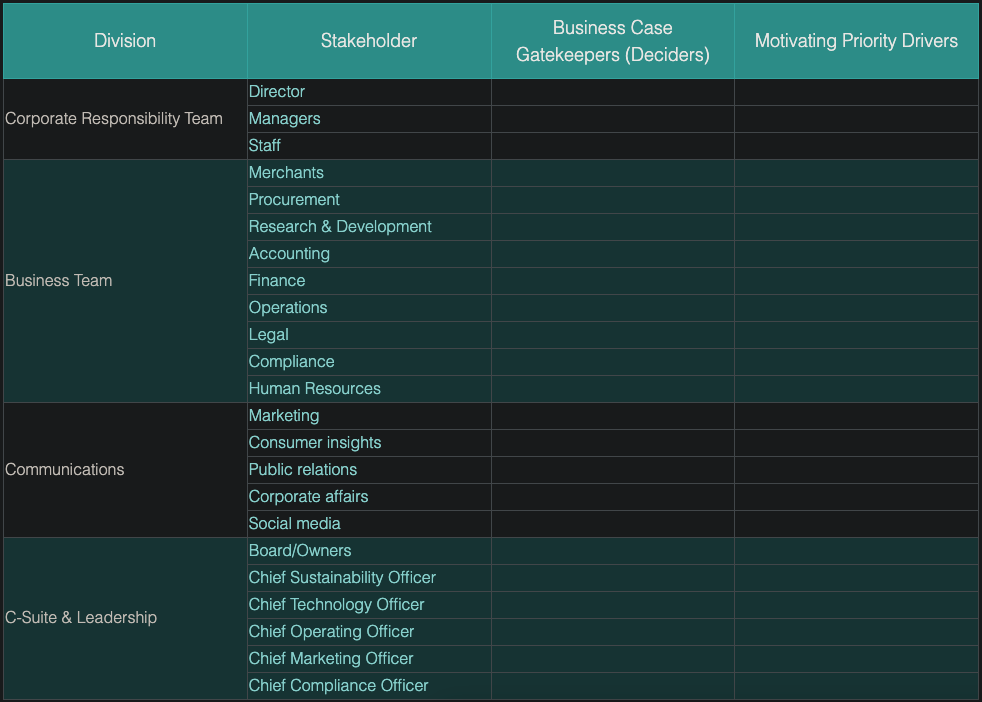The image size is (982, 702).
Task: Click the Business Team division cell
Action: tap(59, 281)
